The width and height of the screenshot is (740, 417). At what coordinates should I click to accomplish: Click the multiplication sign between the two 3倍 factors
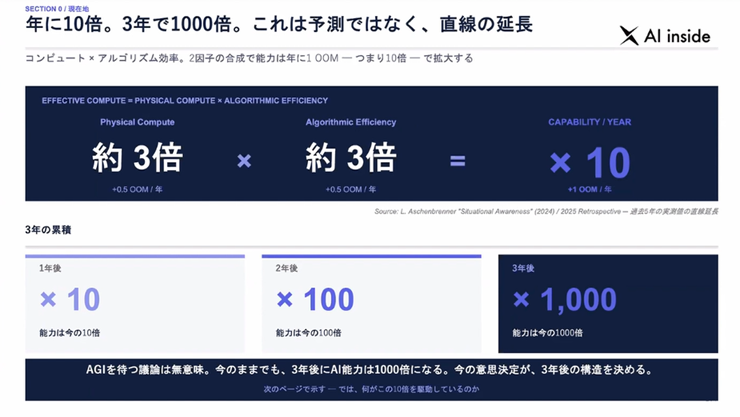[244, 161]
